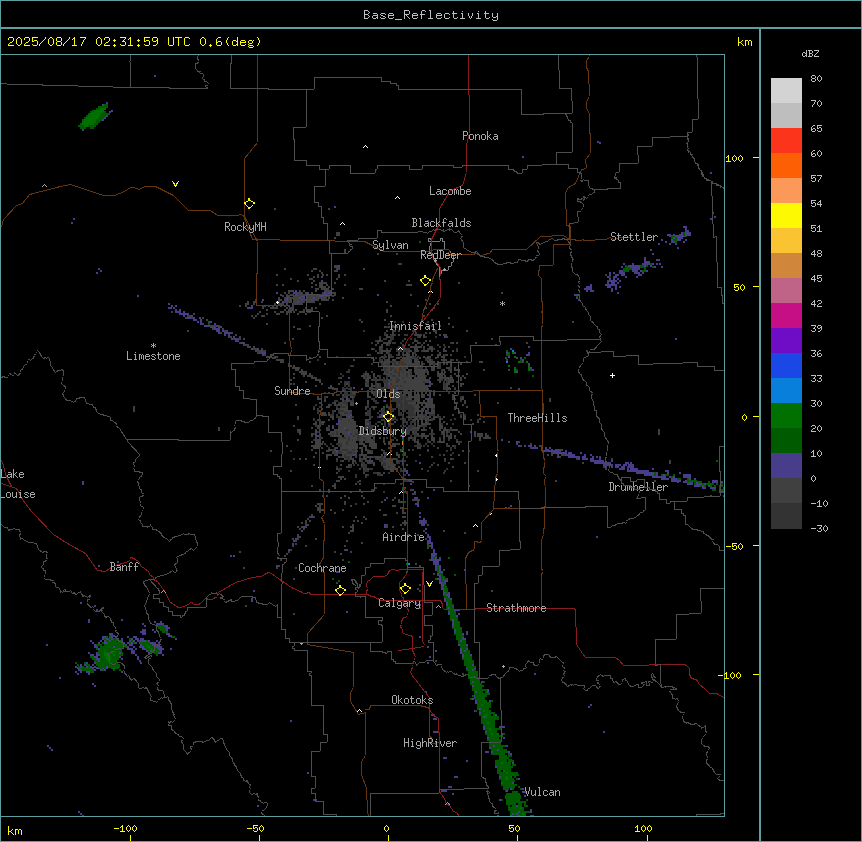Click the 50 tick on the bottom axis
The height and width of the screenshot is (842, 862).
pyautogui.click(x=515, y=828)
